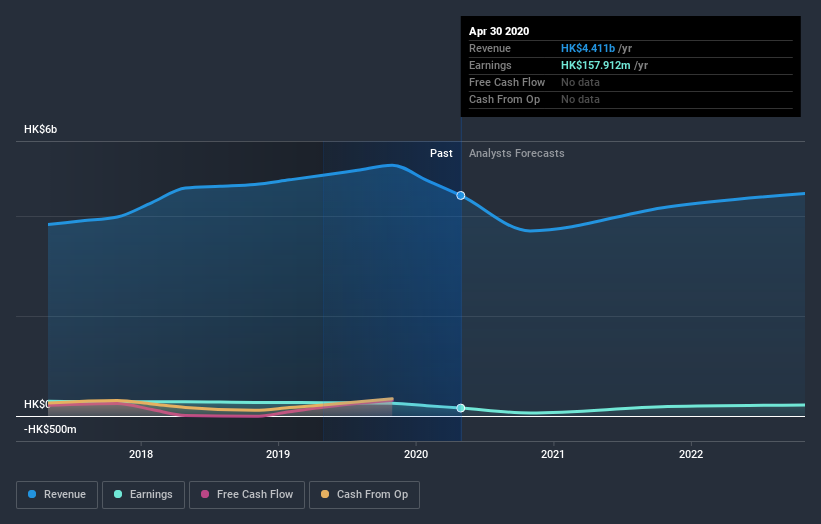Click the Free Cash Flow row in the tooltip

click(630, 82)
